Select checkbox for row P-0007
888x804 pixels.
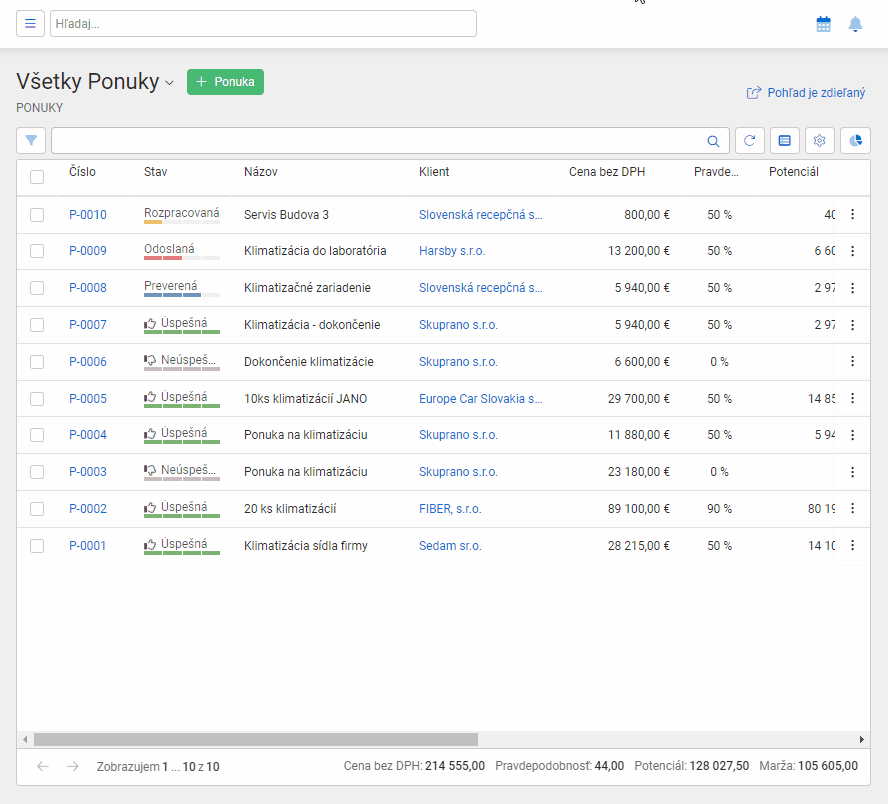pyautogui.click(x=37, y=324)
